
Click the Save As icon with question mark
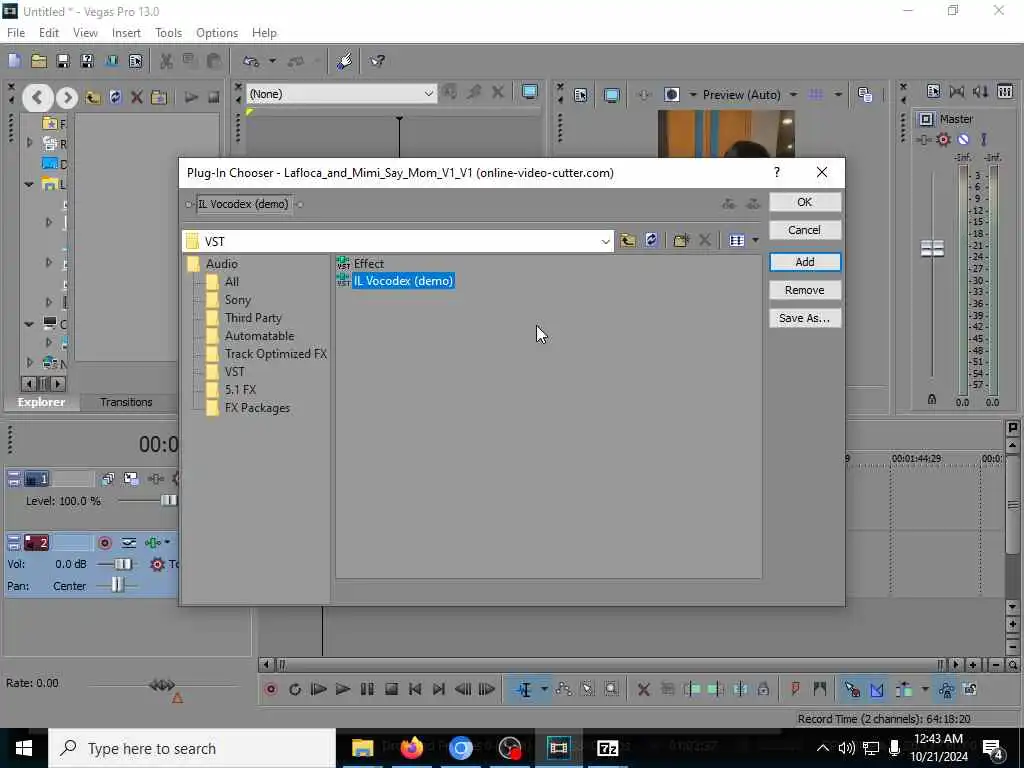pos(87,61)
